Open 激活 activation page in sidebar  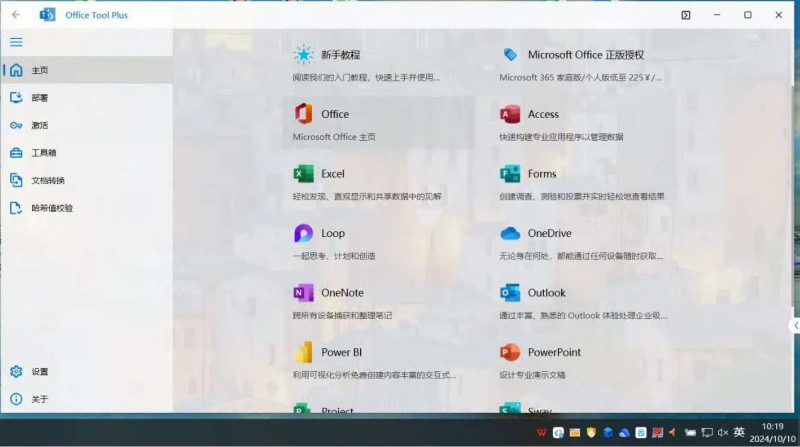click(87, 125)
